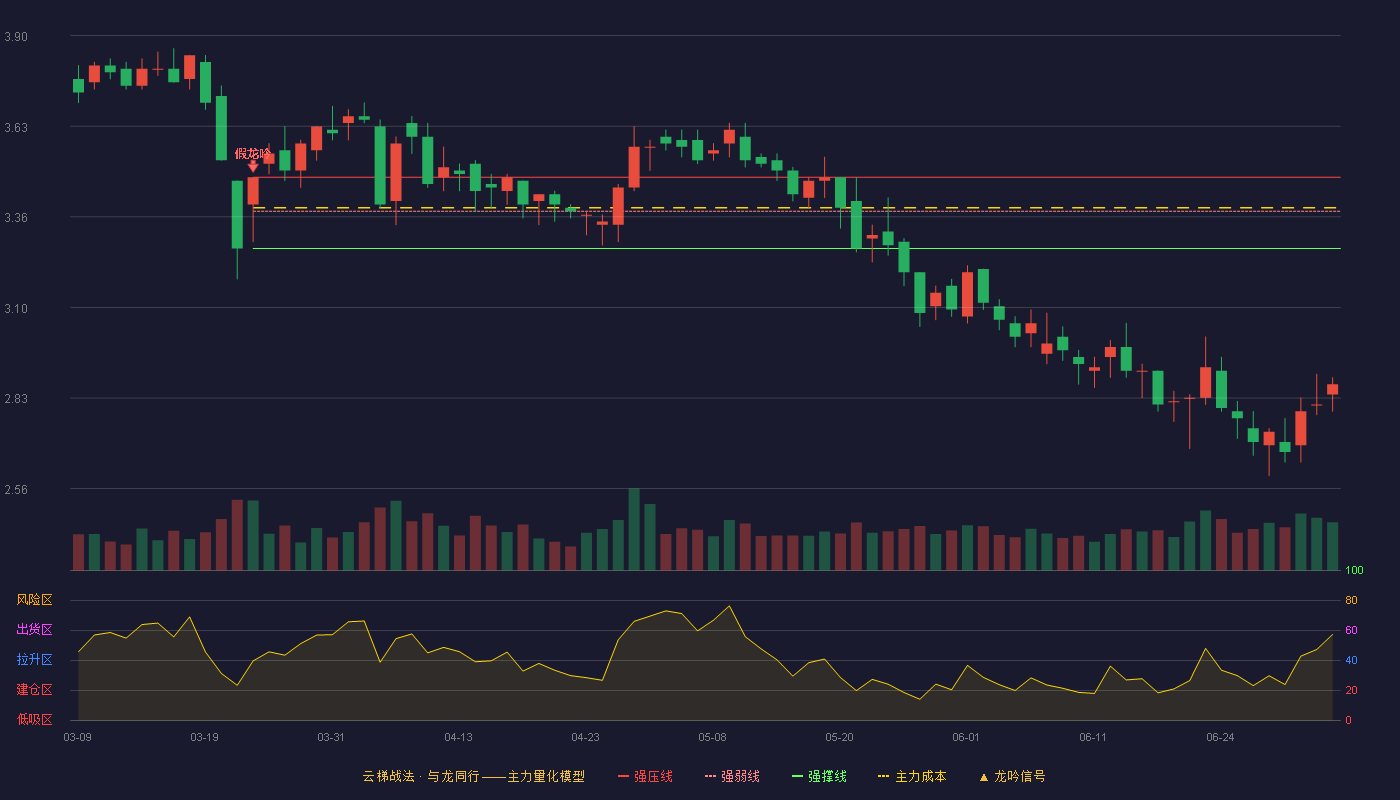Image resolution: width=1400 pixels, height=800 pixels.
Task: Select the 低吸区 zone label
Action: coord(34,719)
